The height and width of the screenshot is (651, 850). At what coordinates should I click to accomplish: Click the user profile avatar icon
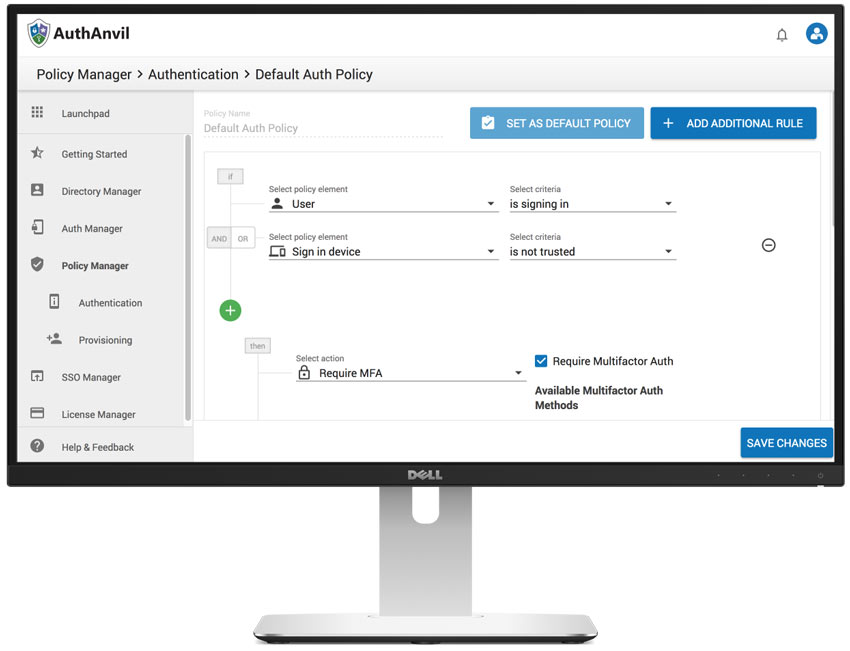coord(817,34)
